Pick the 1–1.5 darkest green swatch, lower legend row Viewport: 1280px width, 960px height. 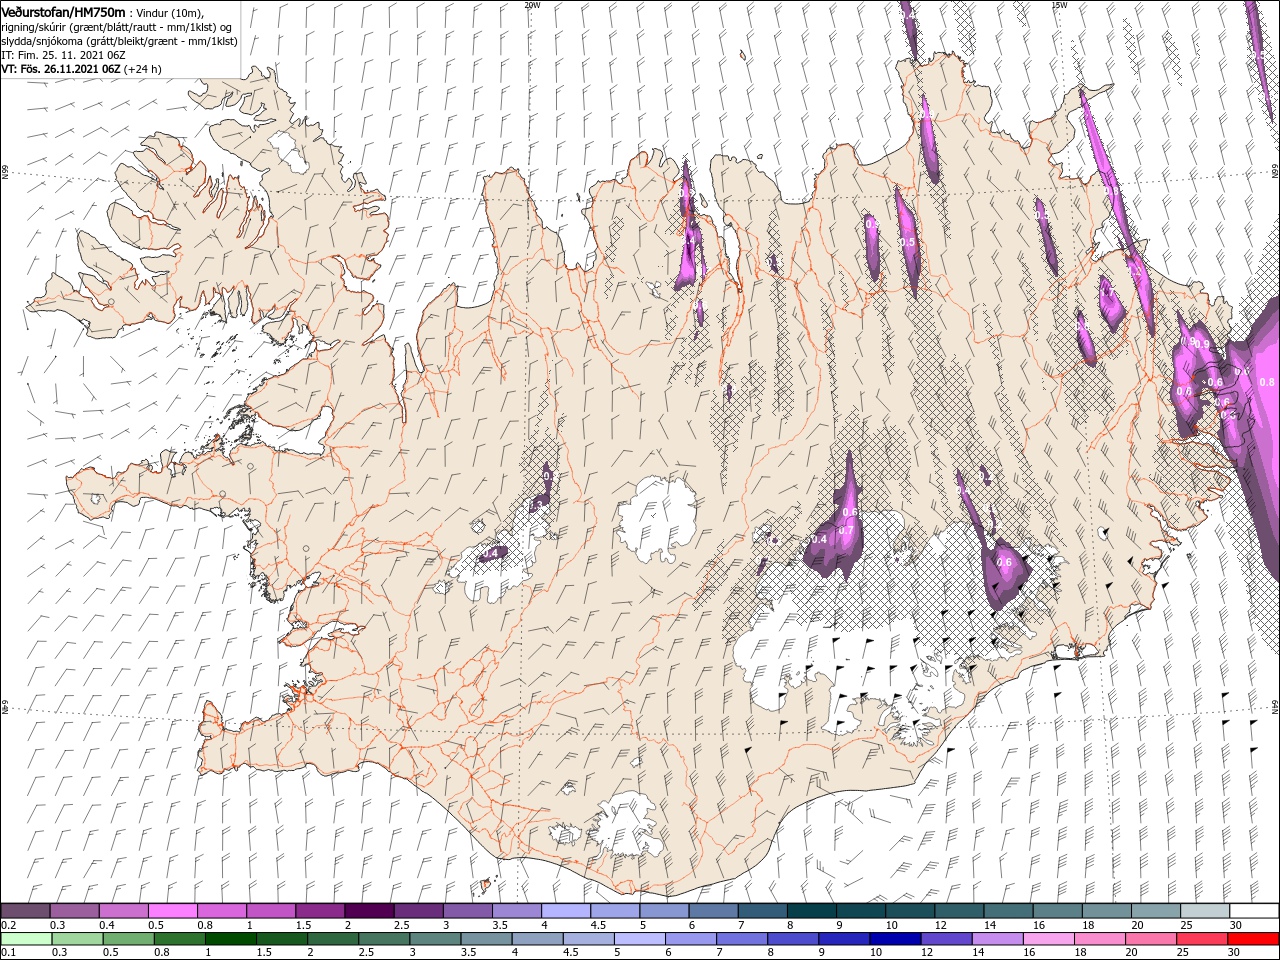point(230,939)
